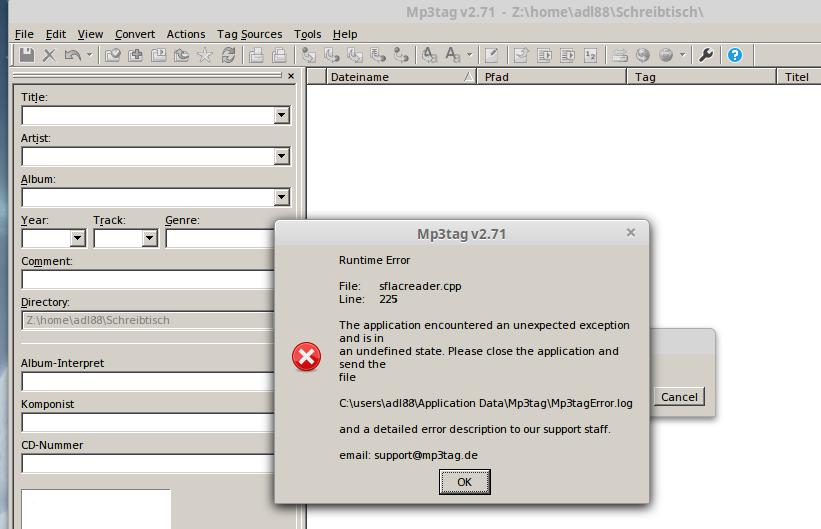This screenshot has width=821, height=529.
Task: Click the Export icon with upward arrow
Action: pyautogui.click(x=521, y=54)
